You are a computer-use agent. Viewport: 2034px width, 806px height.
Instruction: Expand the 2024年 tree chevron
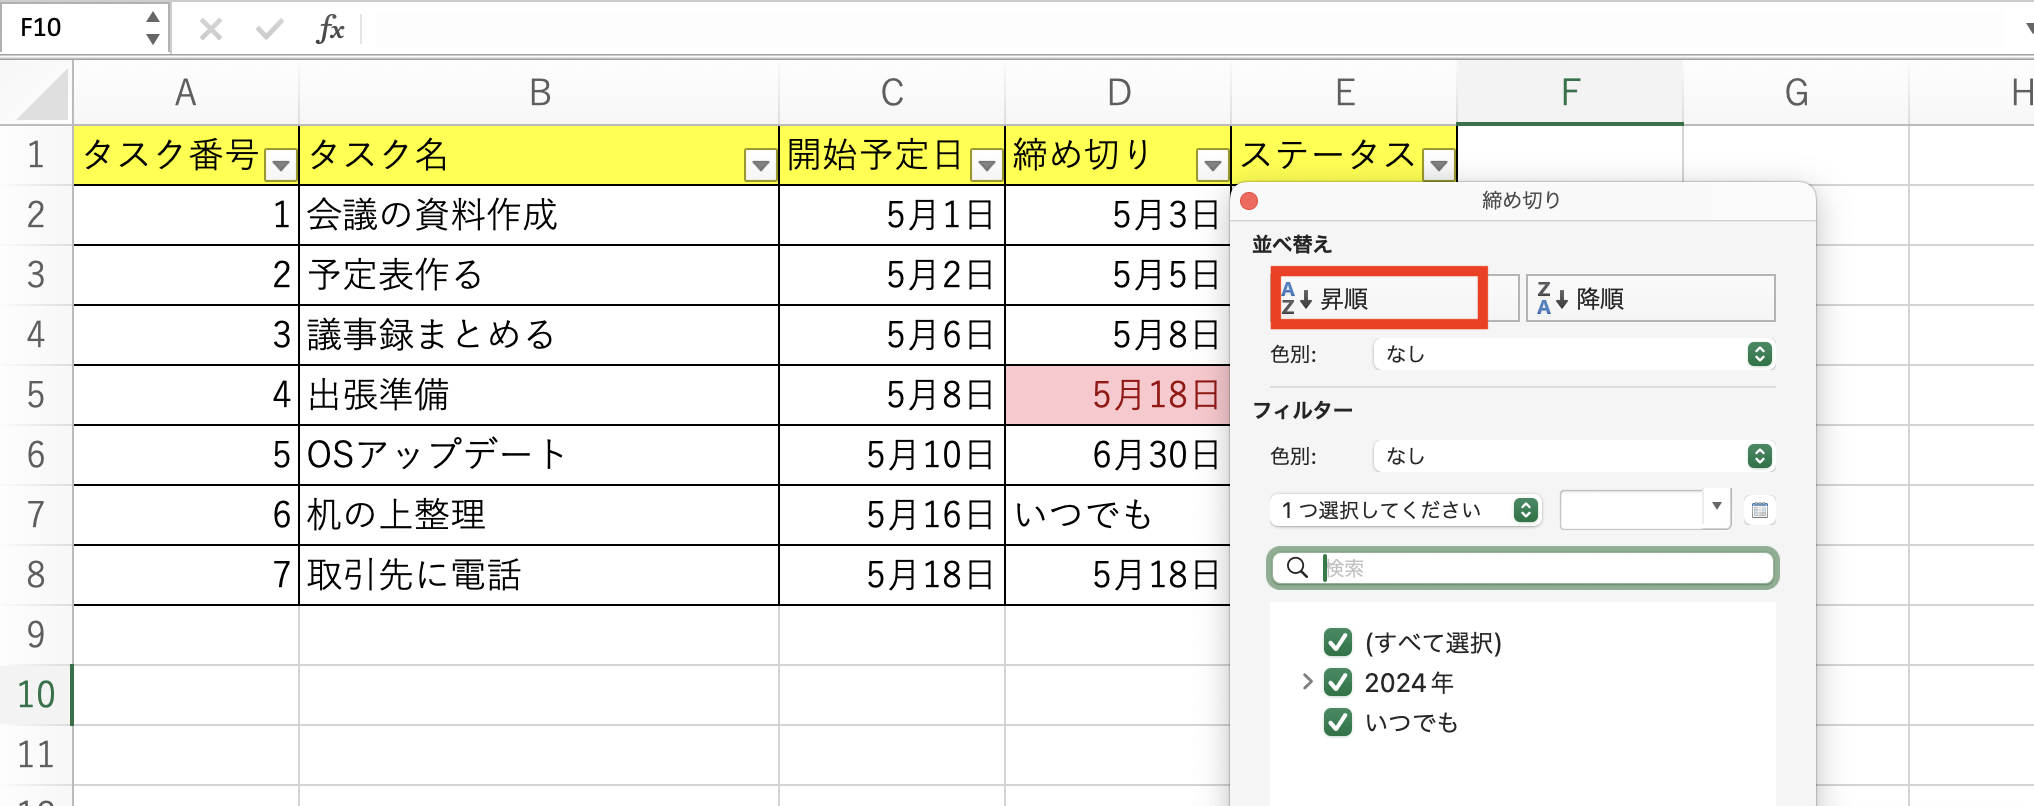coord(1307,682)
